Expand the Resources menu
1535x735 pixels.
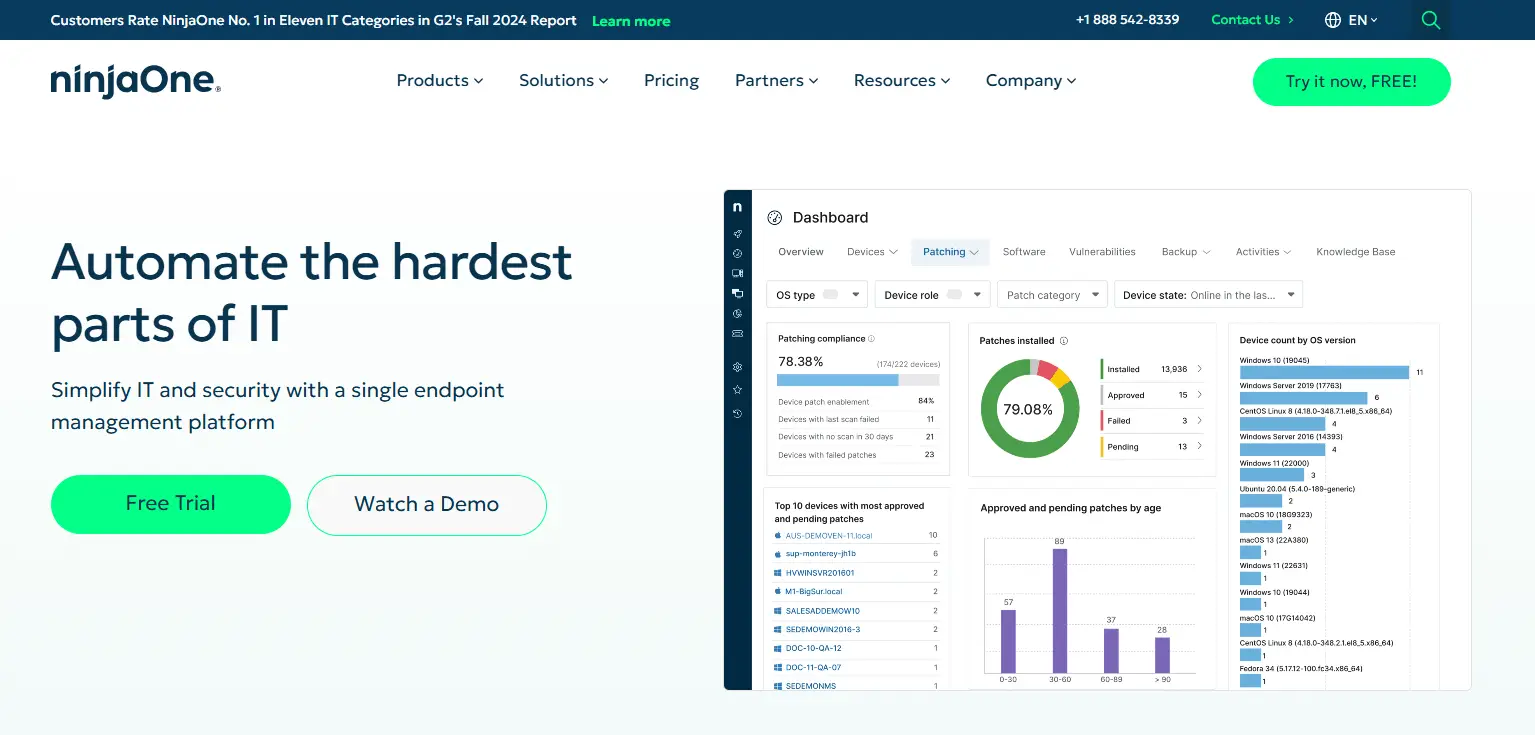902,81
